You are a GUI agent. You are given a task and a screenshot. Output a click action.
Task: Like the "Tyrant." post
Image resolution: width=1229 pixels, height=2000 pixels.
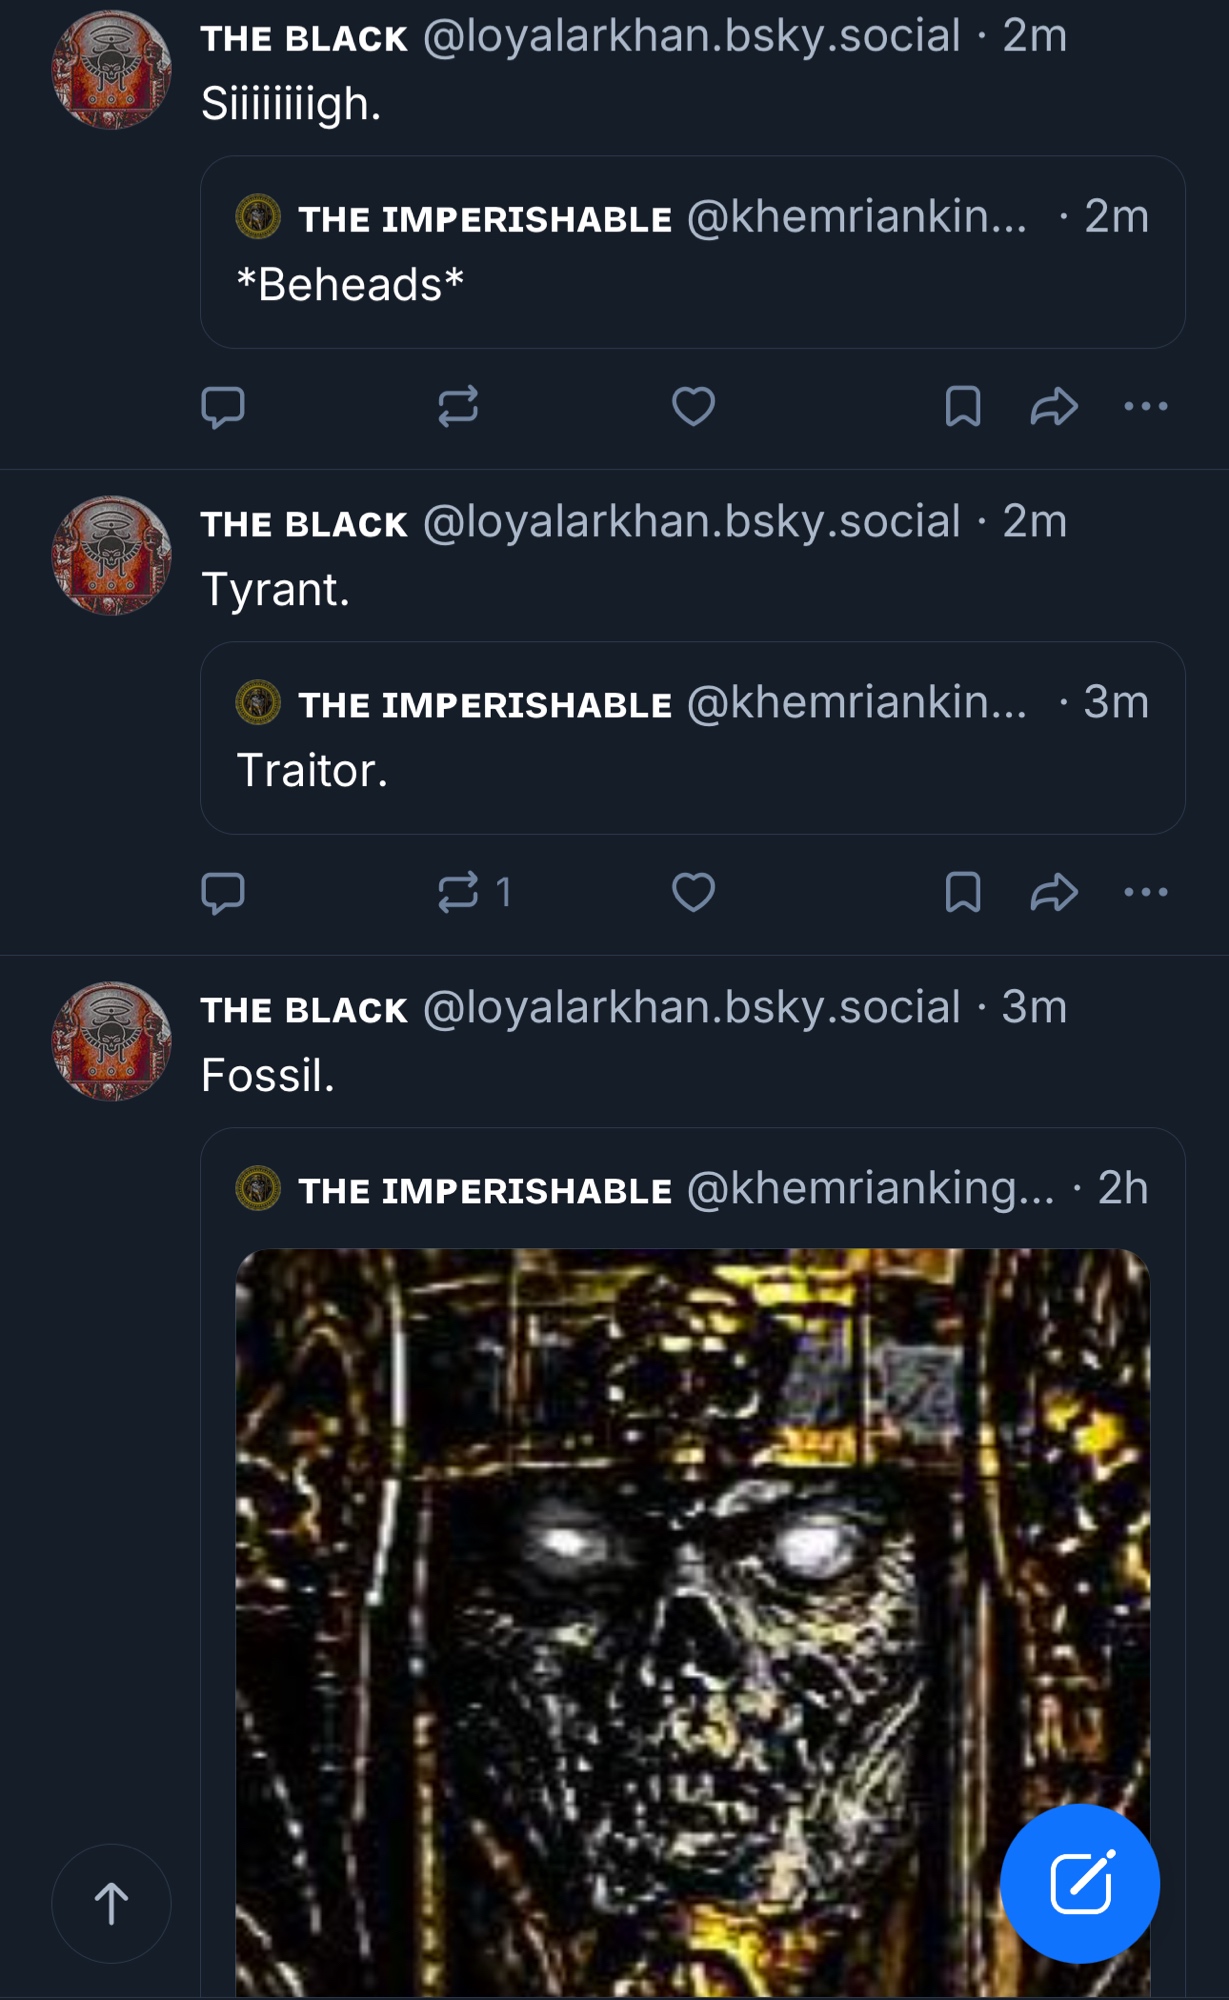[x=693, y=893]
